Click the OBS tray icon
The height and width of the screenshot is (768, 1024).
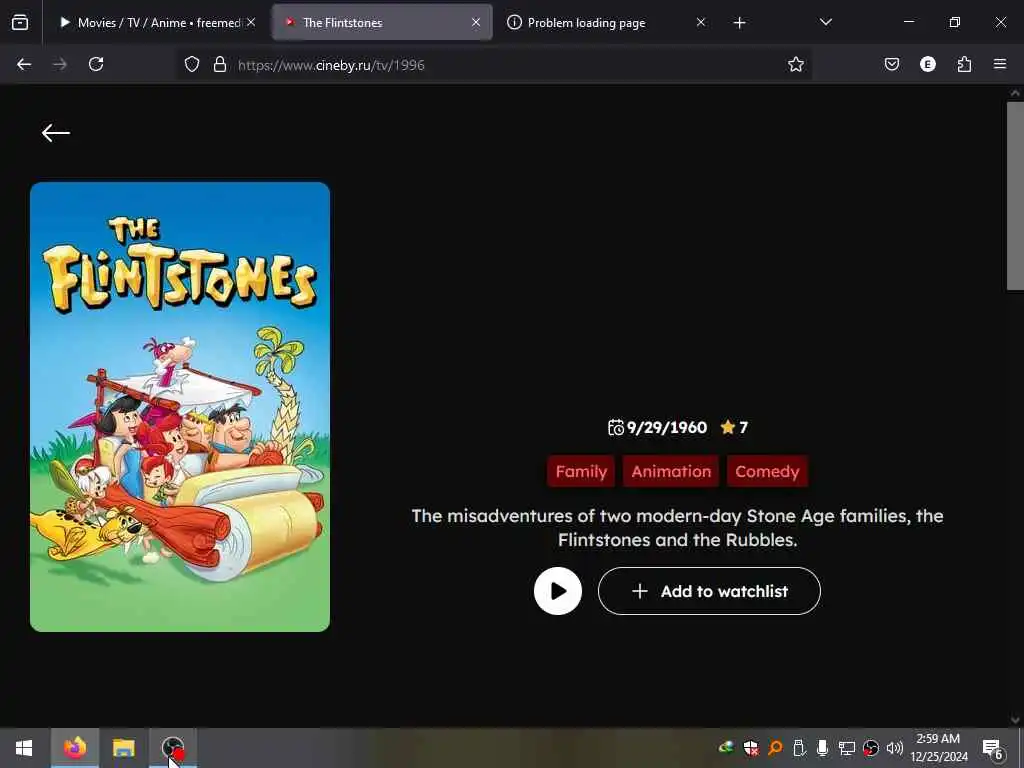[871, 748]
